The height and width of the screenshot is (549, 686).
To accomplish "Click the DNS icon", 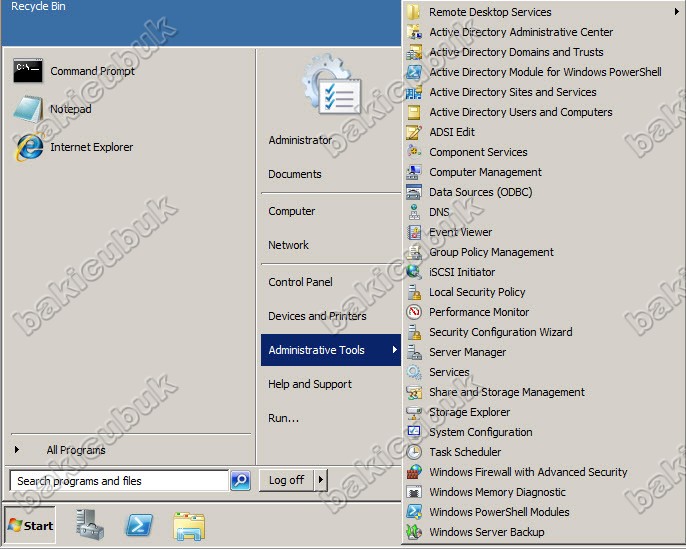I will pyautogui.click(x=414, y=212).
